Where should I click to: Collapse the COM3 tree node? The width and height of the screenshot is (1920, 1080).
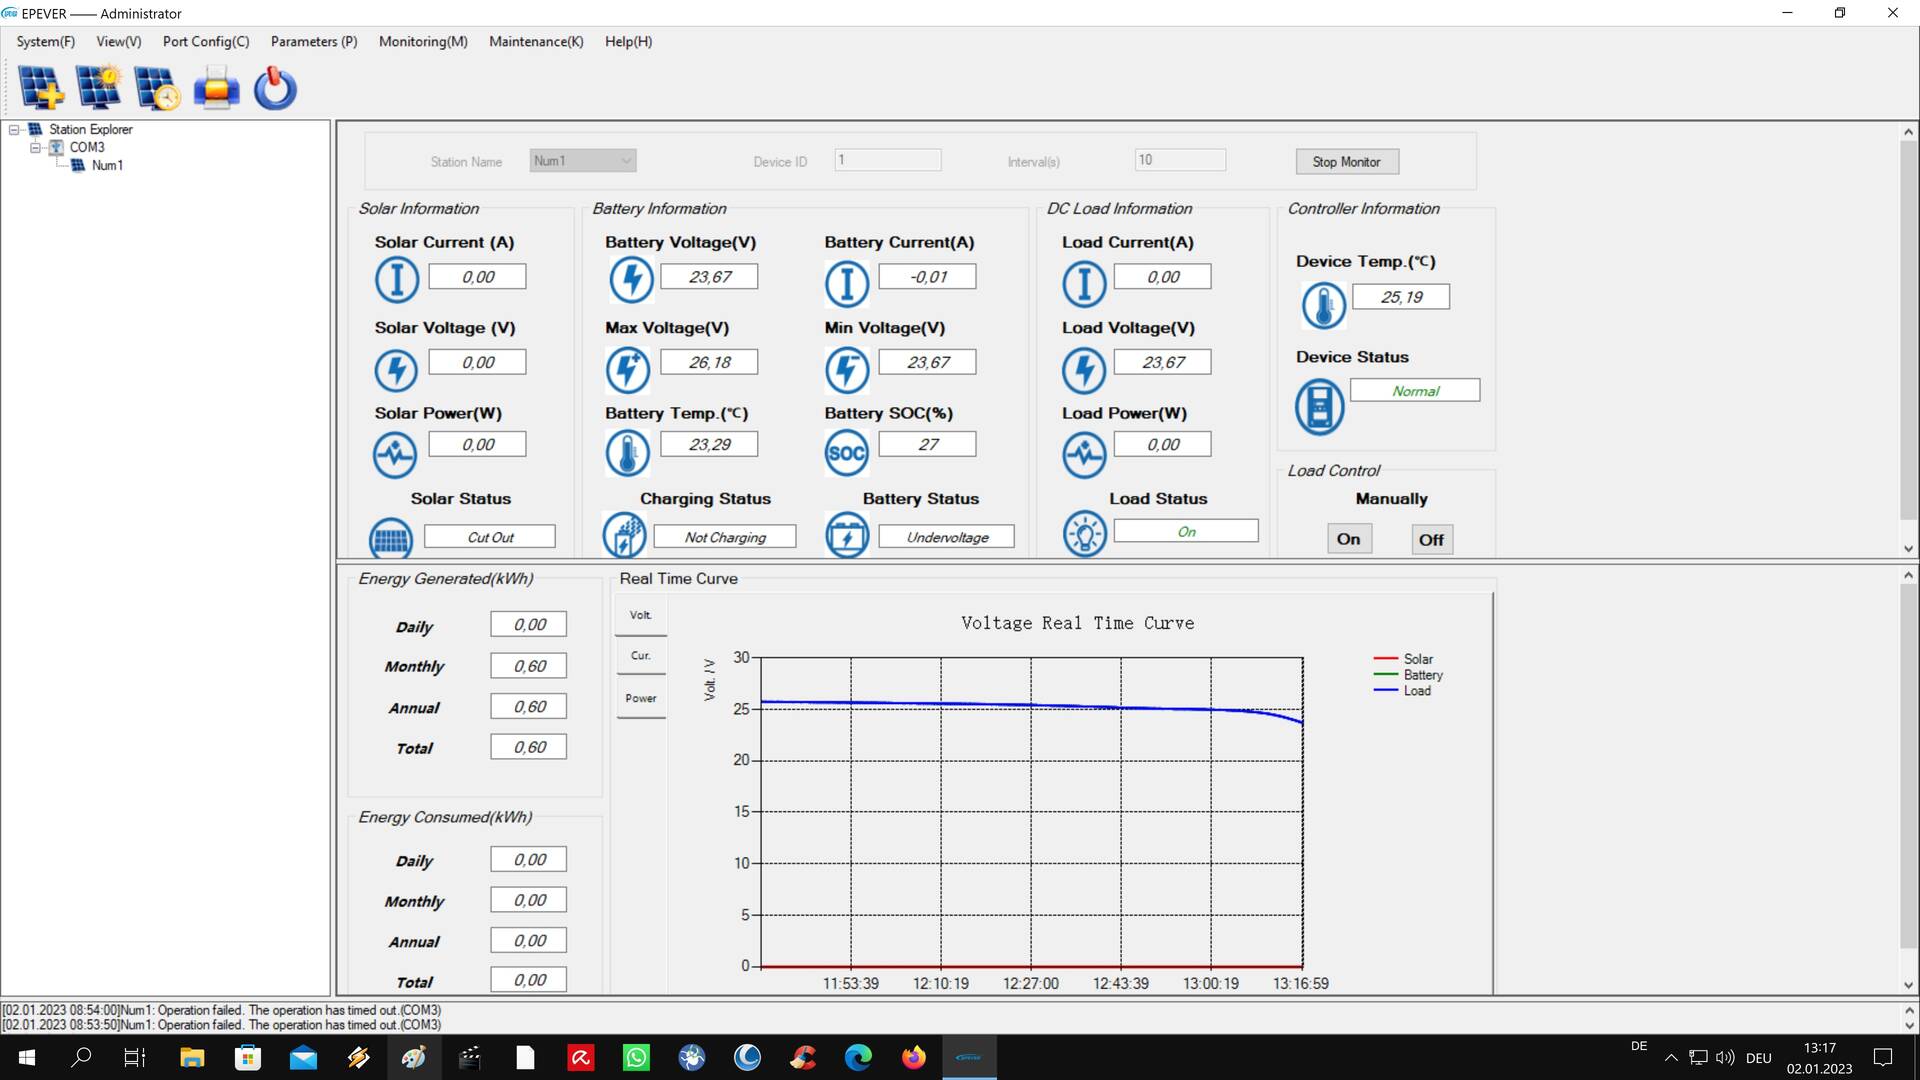[x=35, y=148]
